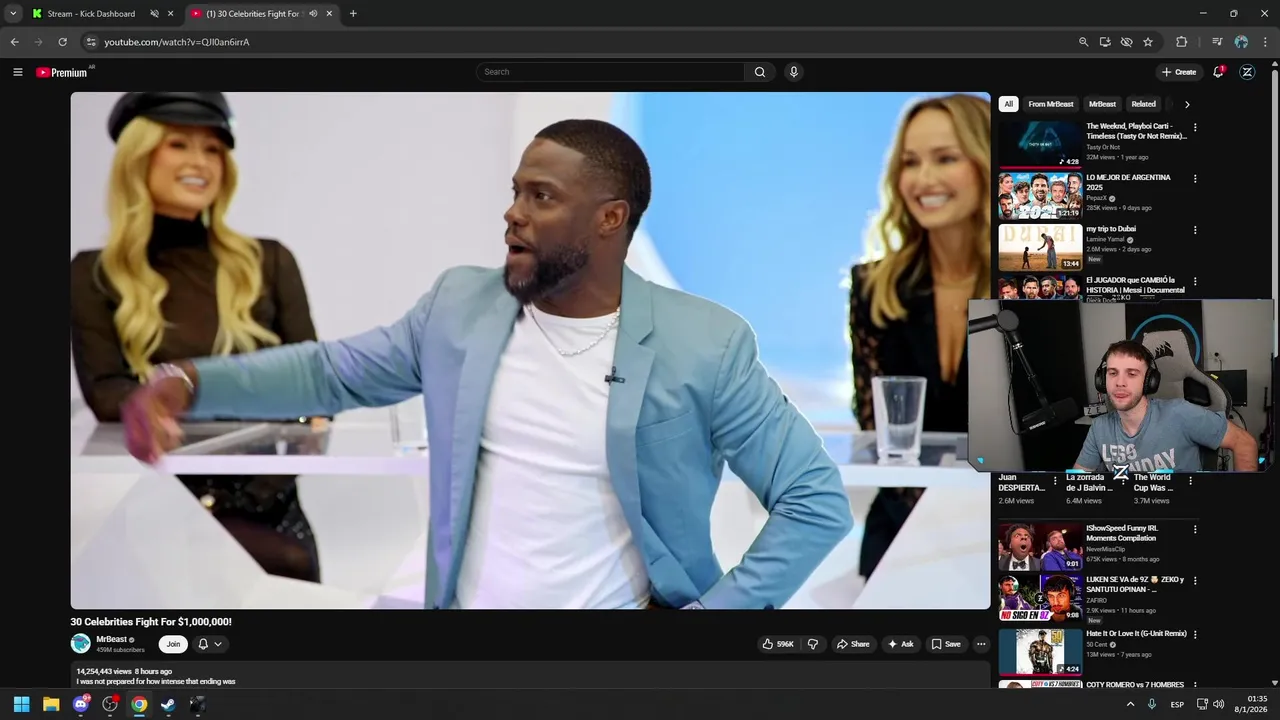1280x720 pixels.
Task: Open OBS Studio from the taskbar
Action: click(110, 704)
